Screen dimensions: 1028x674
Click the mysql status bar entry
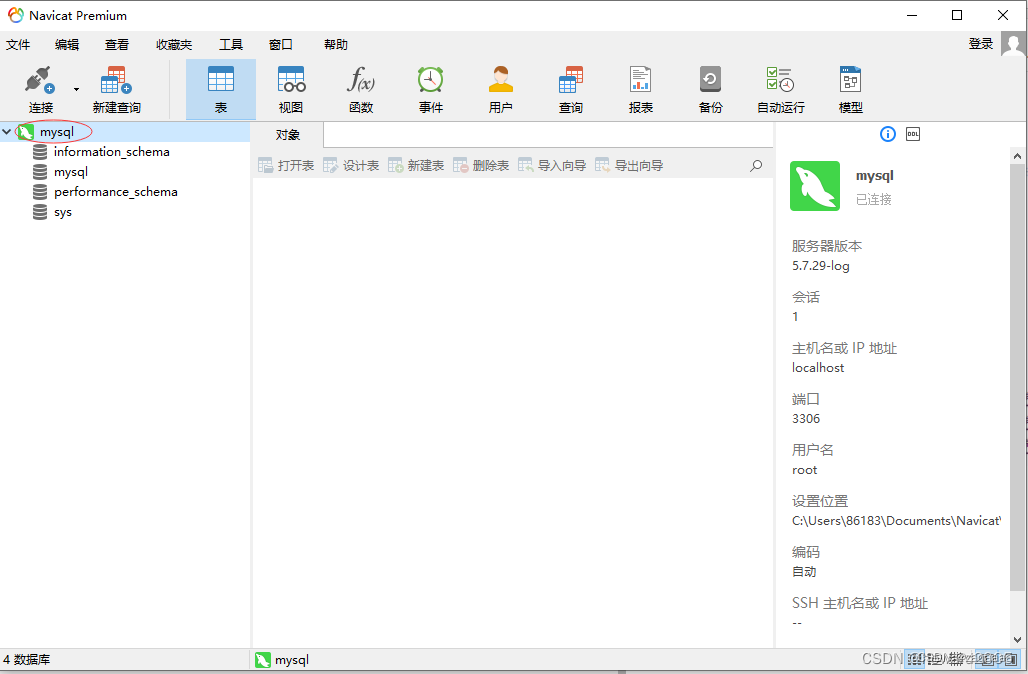(282, 660)
